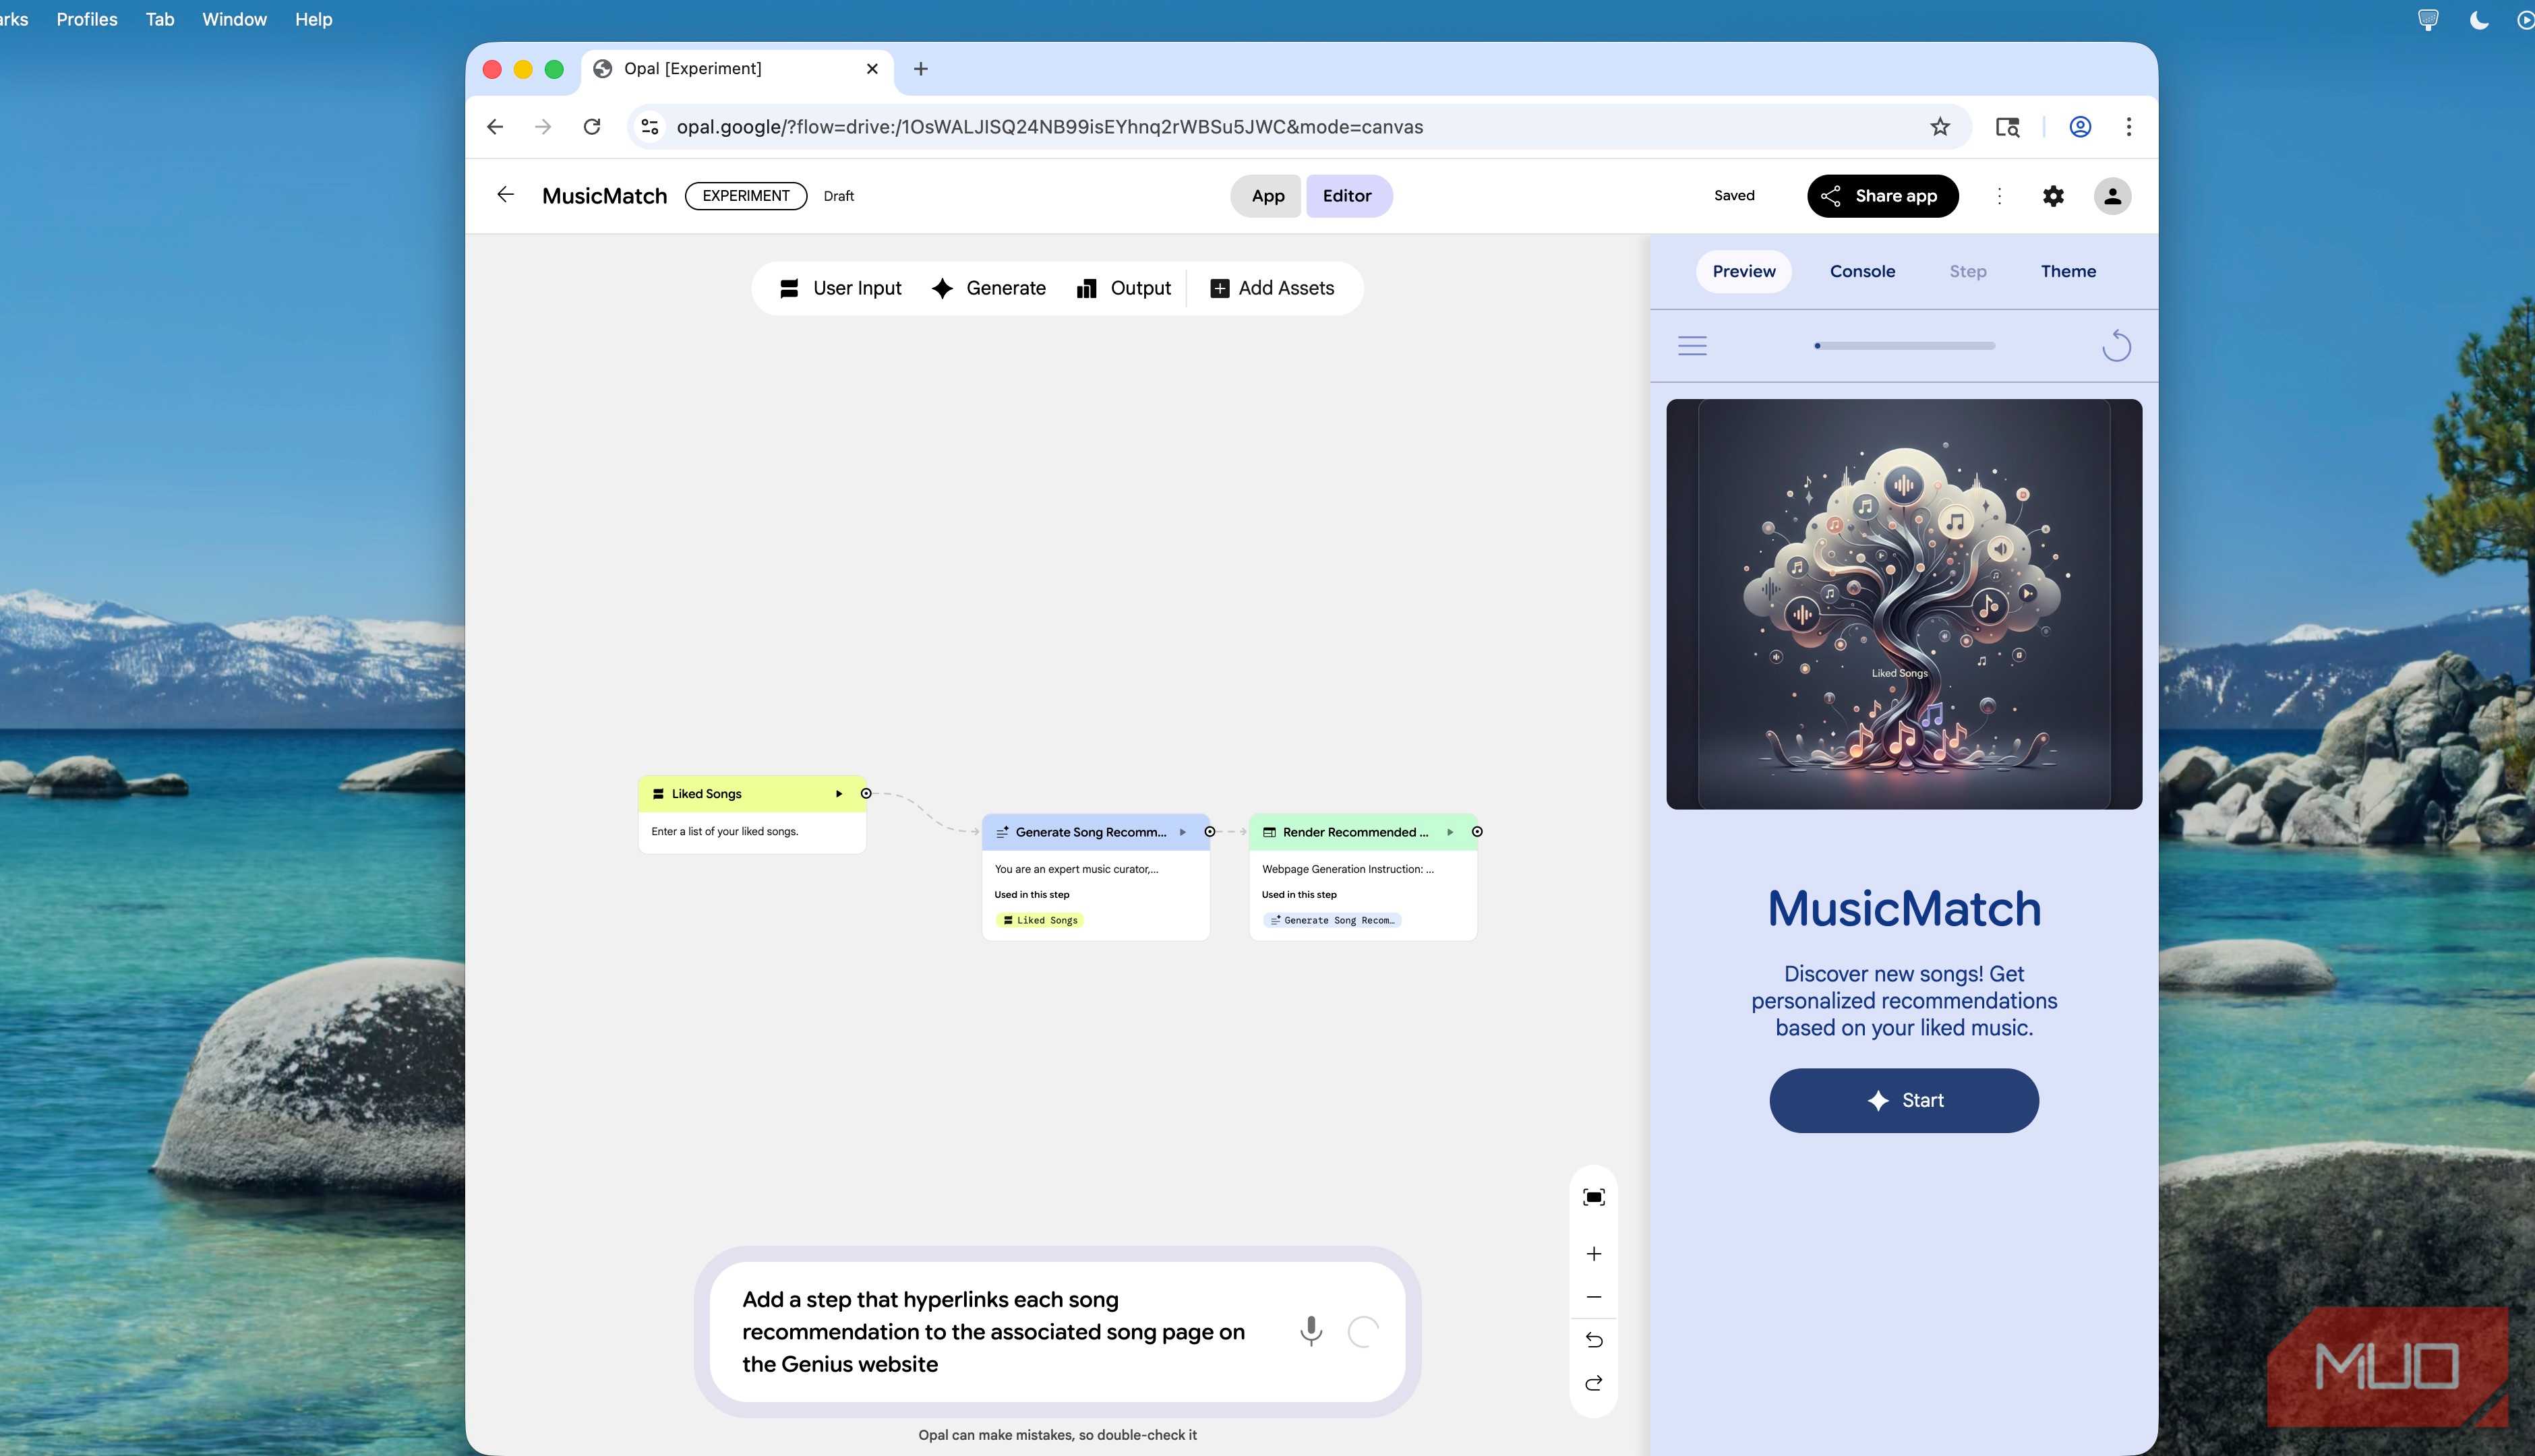
Task: Click the Saved status text
Action: pos(1734,196)
